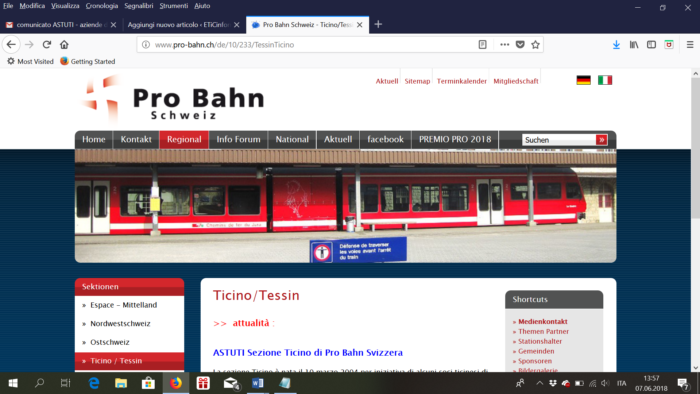700x394 pixels.
Task: Focus the Suchen search field
Action: click(559, 140)
